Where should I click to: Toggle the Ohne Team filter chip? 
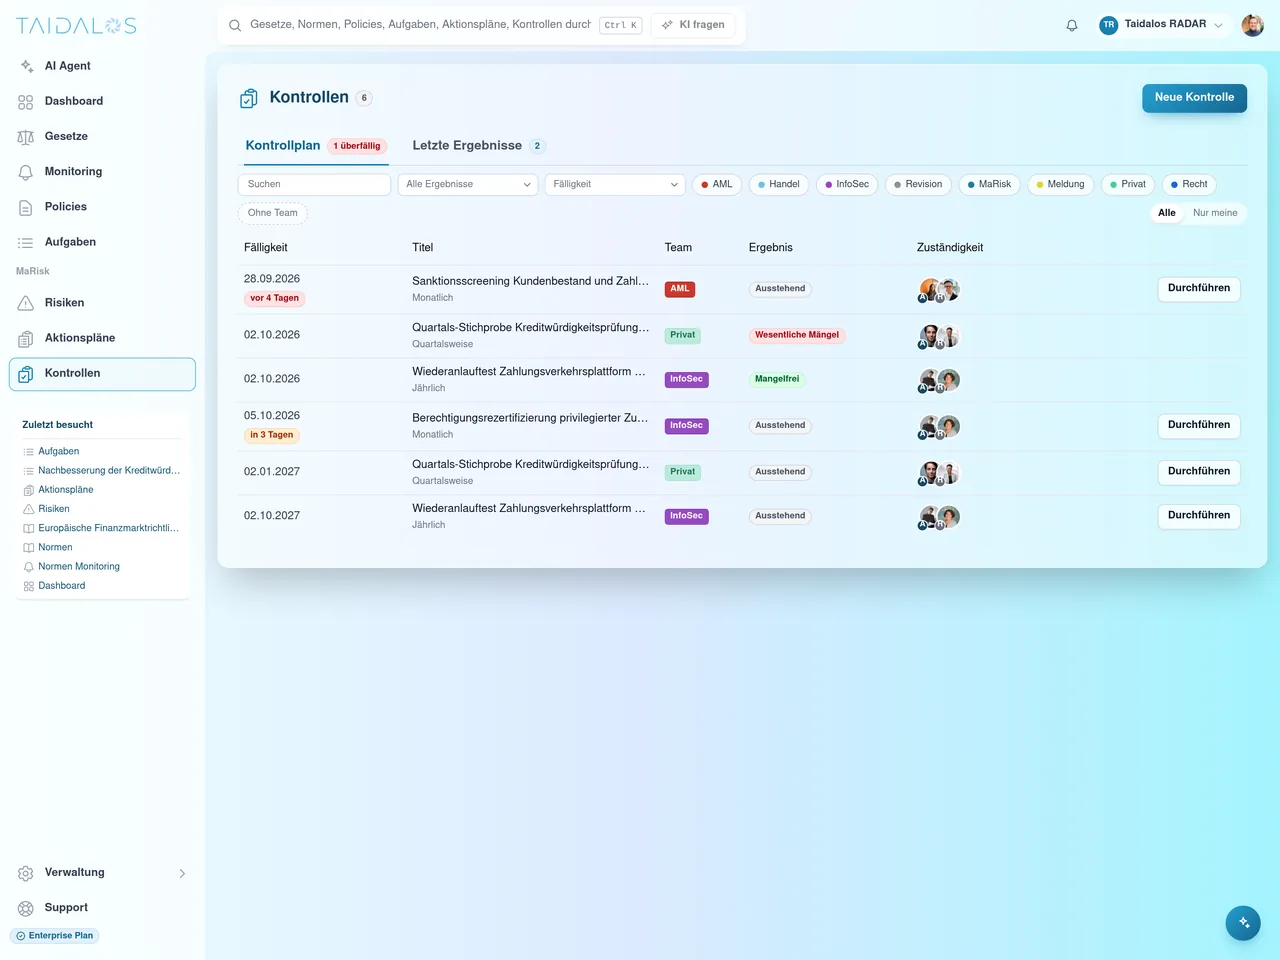(x=273, y=213)
